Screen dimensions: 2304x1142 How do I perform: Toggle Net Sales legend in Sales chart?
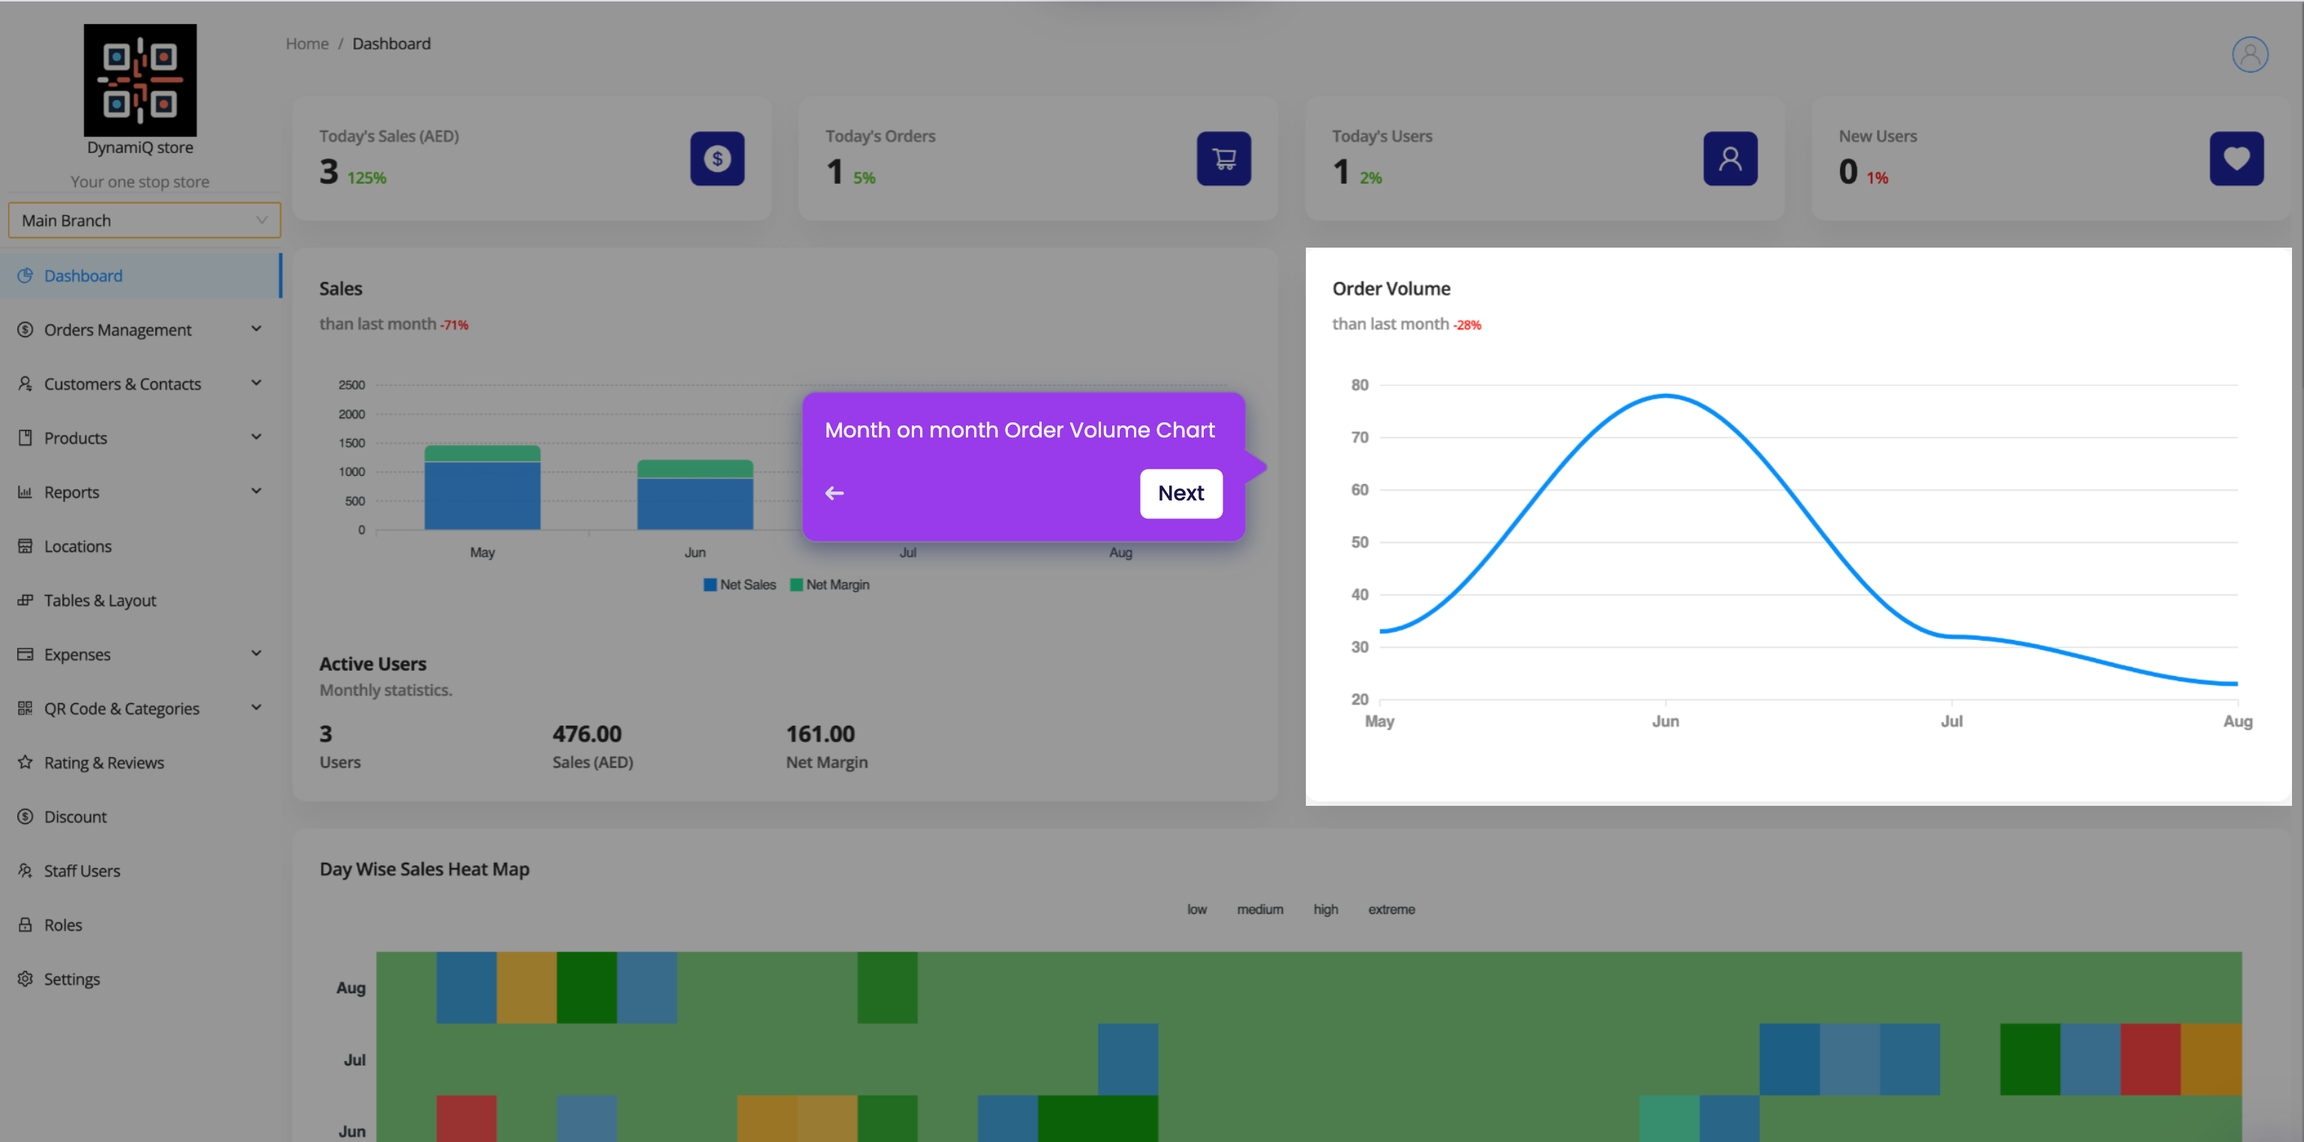(739, 585)
